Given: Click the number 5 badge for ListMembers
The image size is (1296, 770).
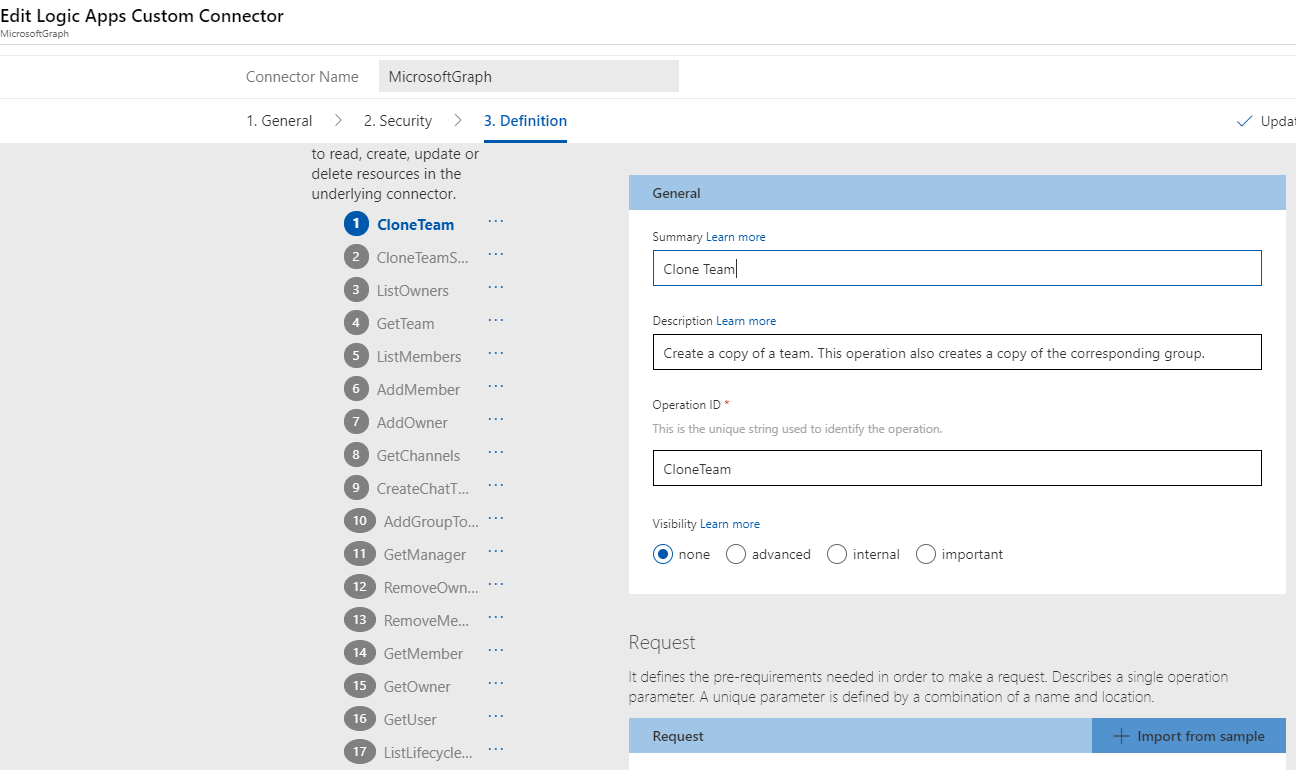Looking at the screenshot, I should (x=356, y=356).
